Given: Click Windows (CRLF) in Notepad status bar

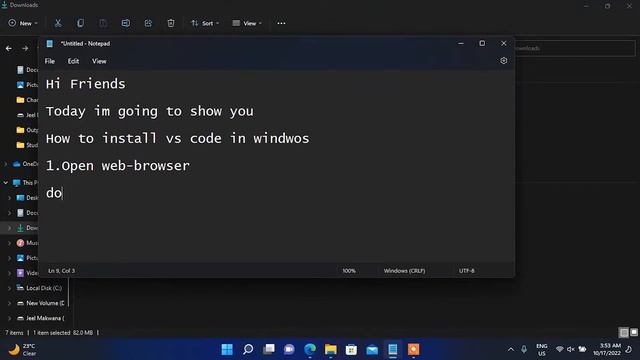Looking at the screenshot, I should (404, 271).
